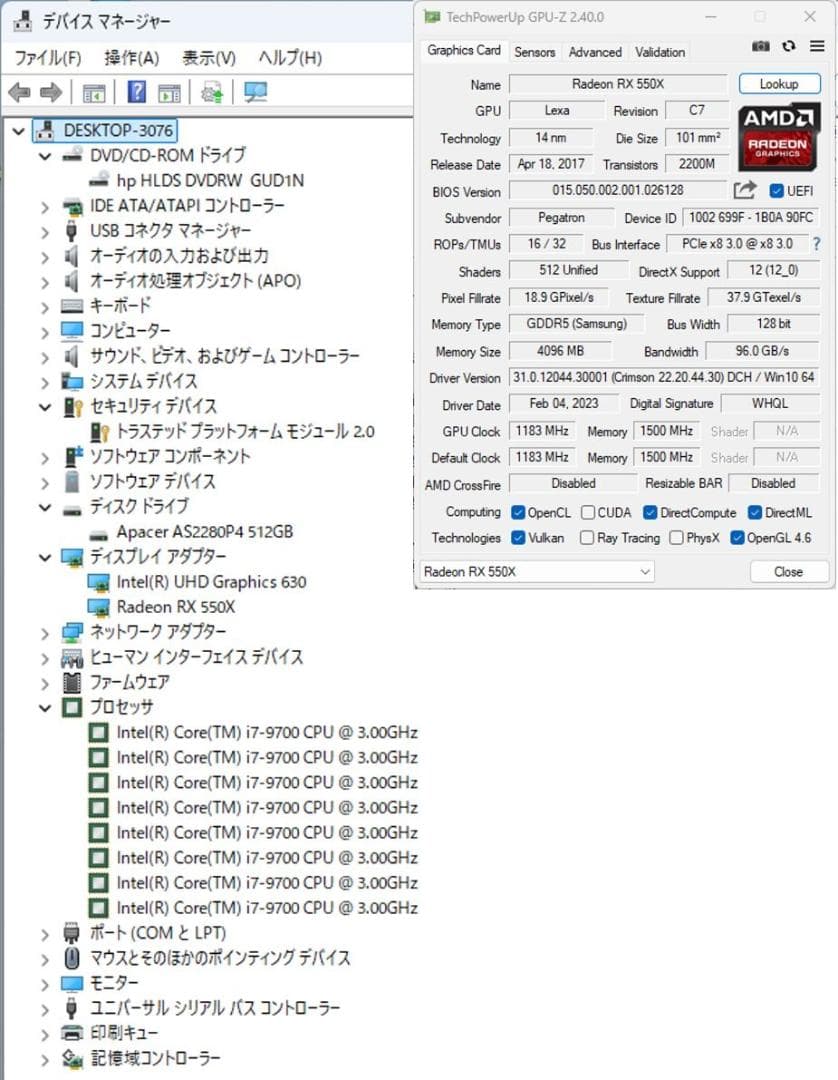Click the Driver Version field

click(x=664, y=377)
